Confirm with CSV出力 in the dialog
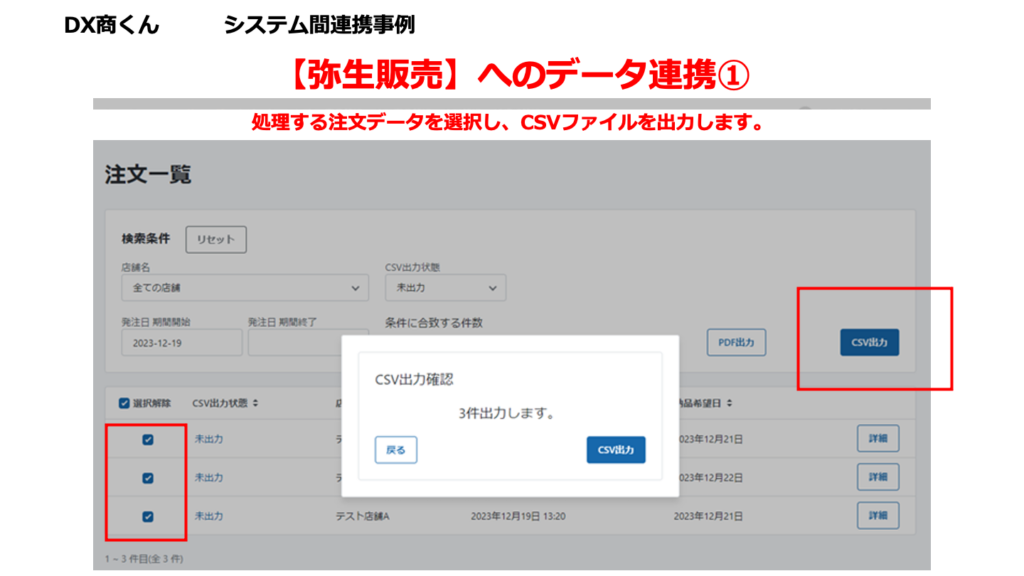Image resolution: width=1024 pixels, height=576 pixels. 616,450
